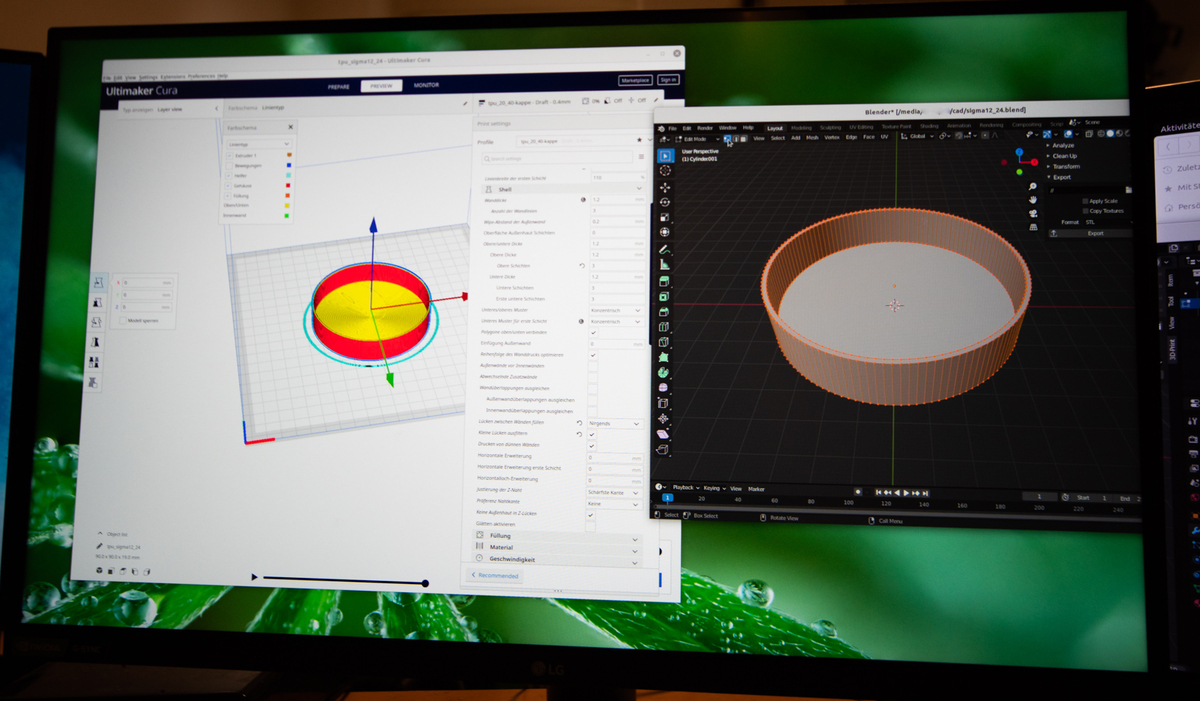
Task: Click Cura Scale tool in left toolbar
Action: coord(97,303)
